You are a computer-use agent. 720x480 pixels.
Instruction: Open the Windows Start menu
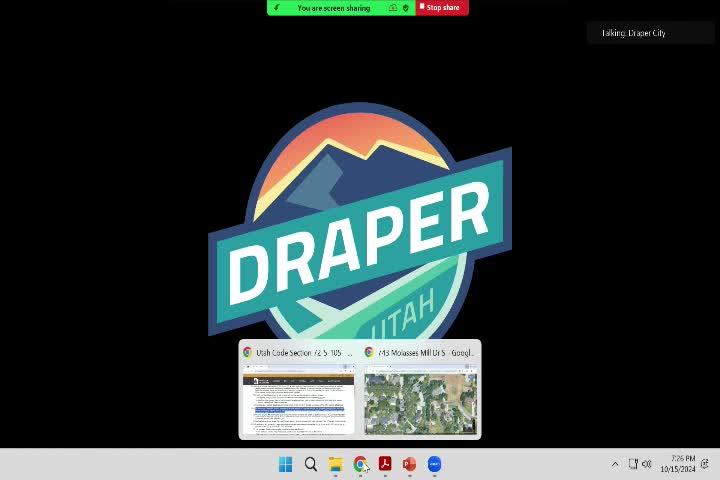pyautogui.click(x=285, y=464)
